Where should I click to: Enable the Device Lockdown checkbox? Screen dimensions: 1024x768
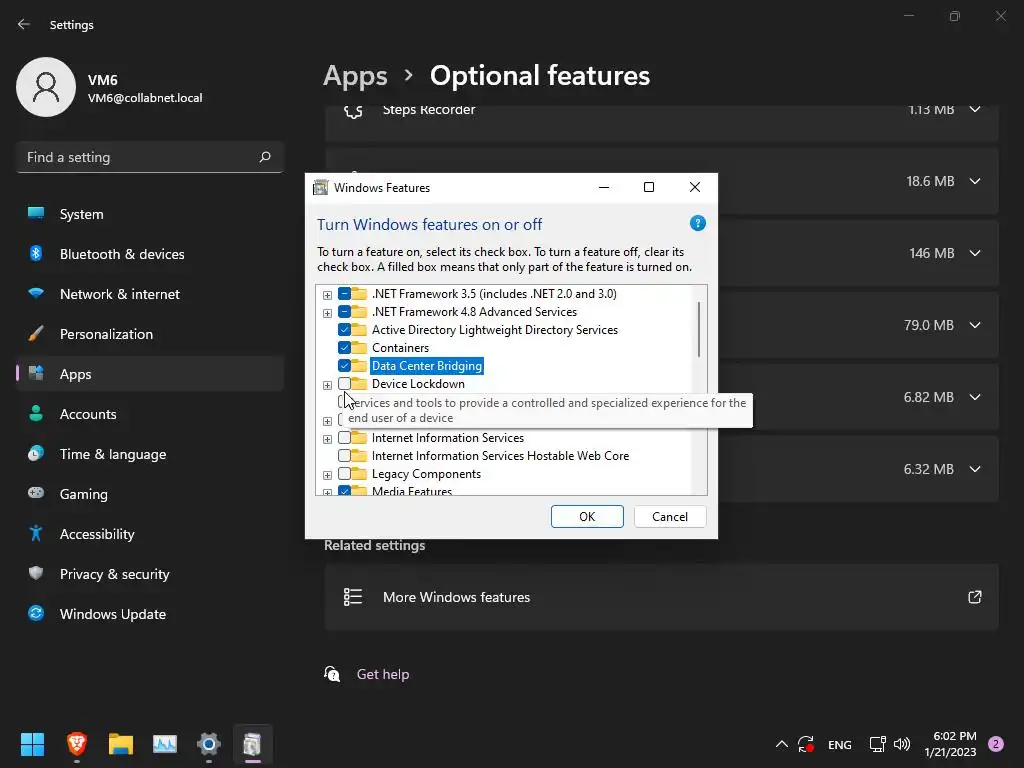pos(344,383)
